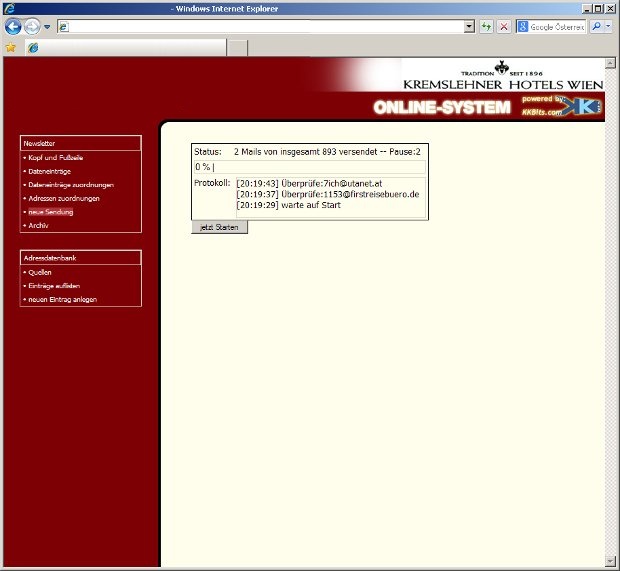Click the browser Forward arrow button

(x=32, y=27)
